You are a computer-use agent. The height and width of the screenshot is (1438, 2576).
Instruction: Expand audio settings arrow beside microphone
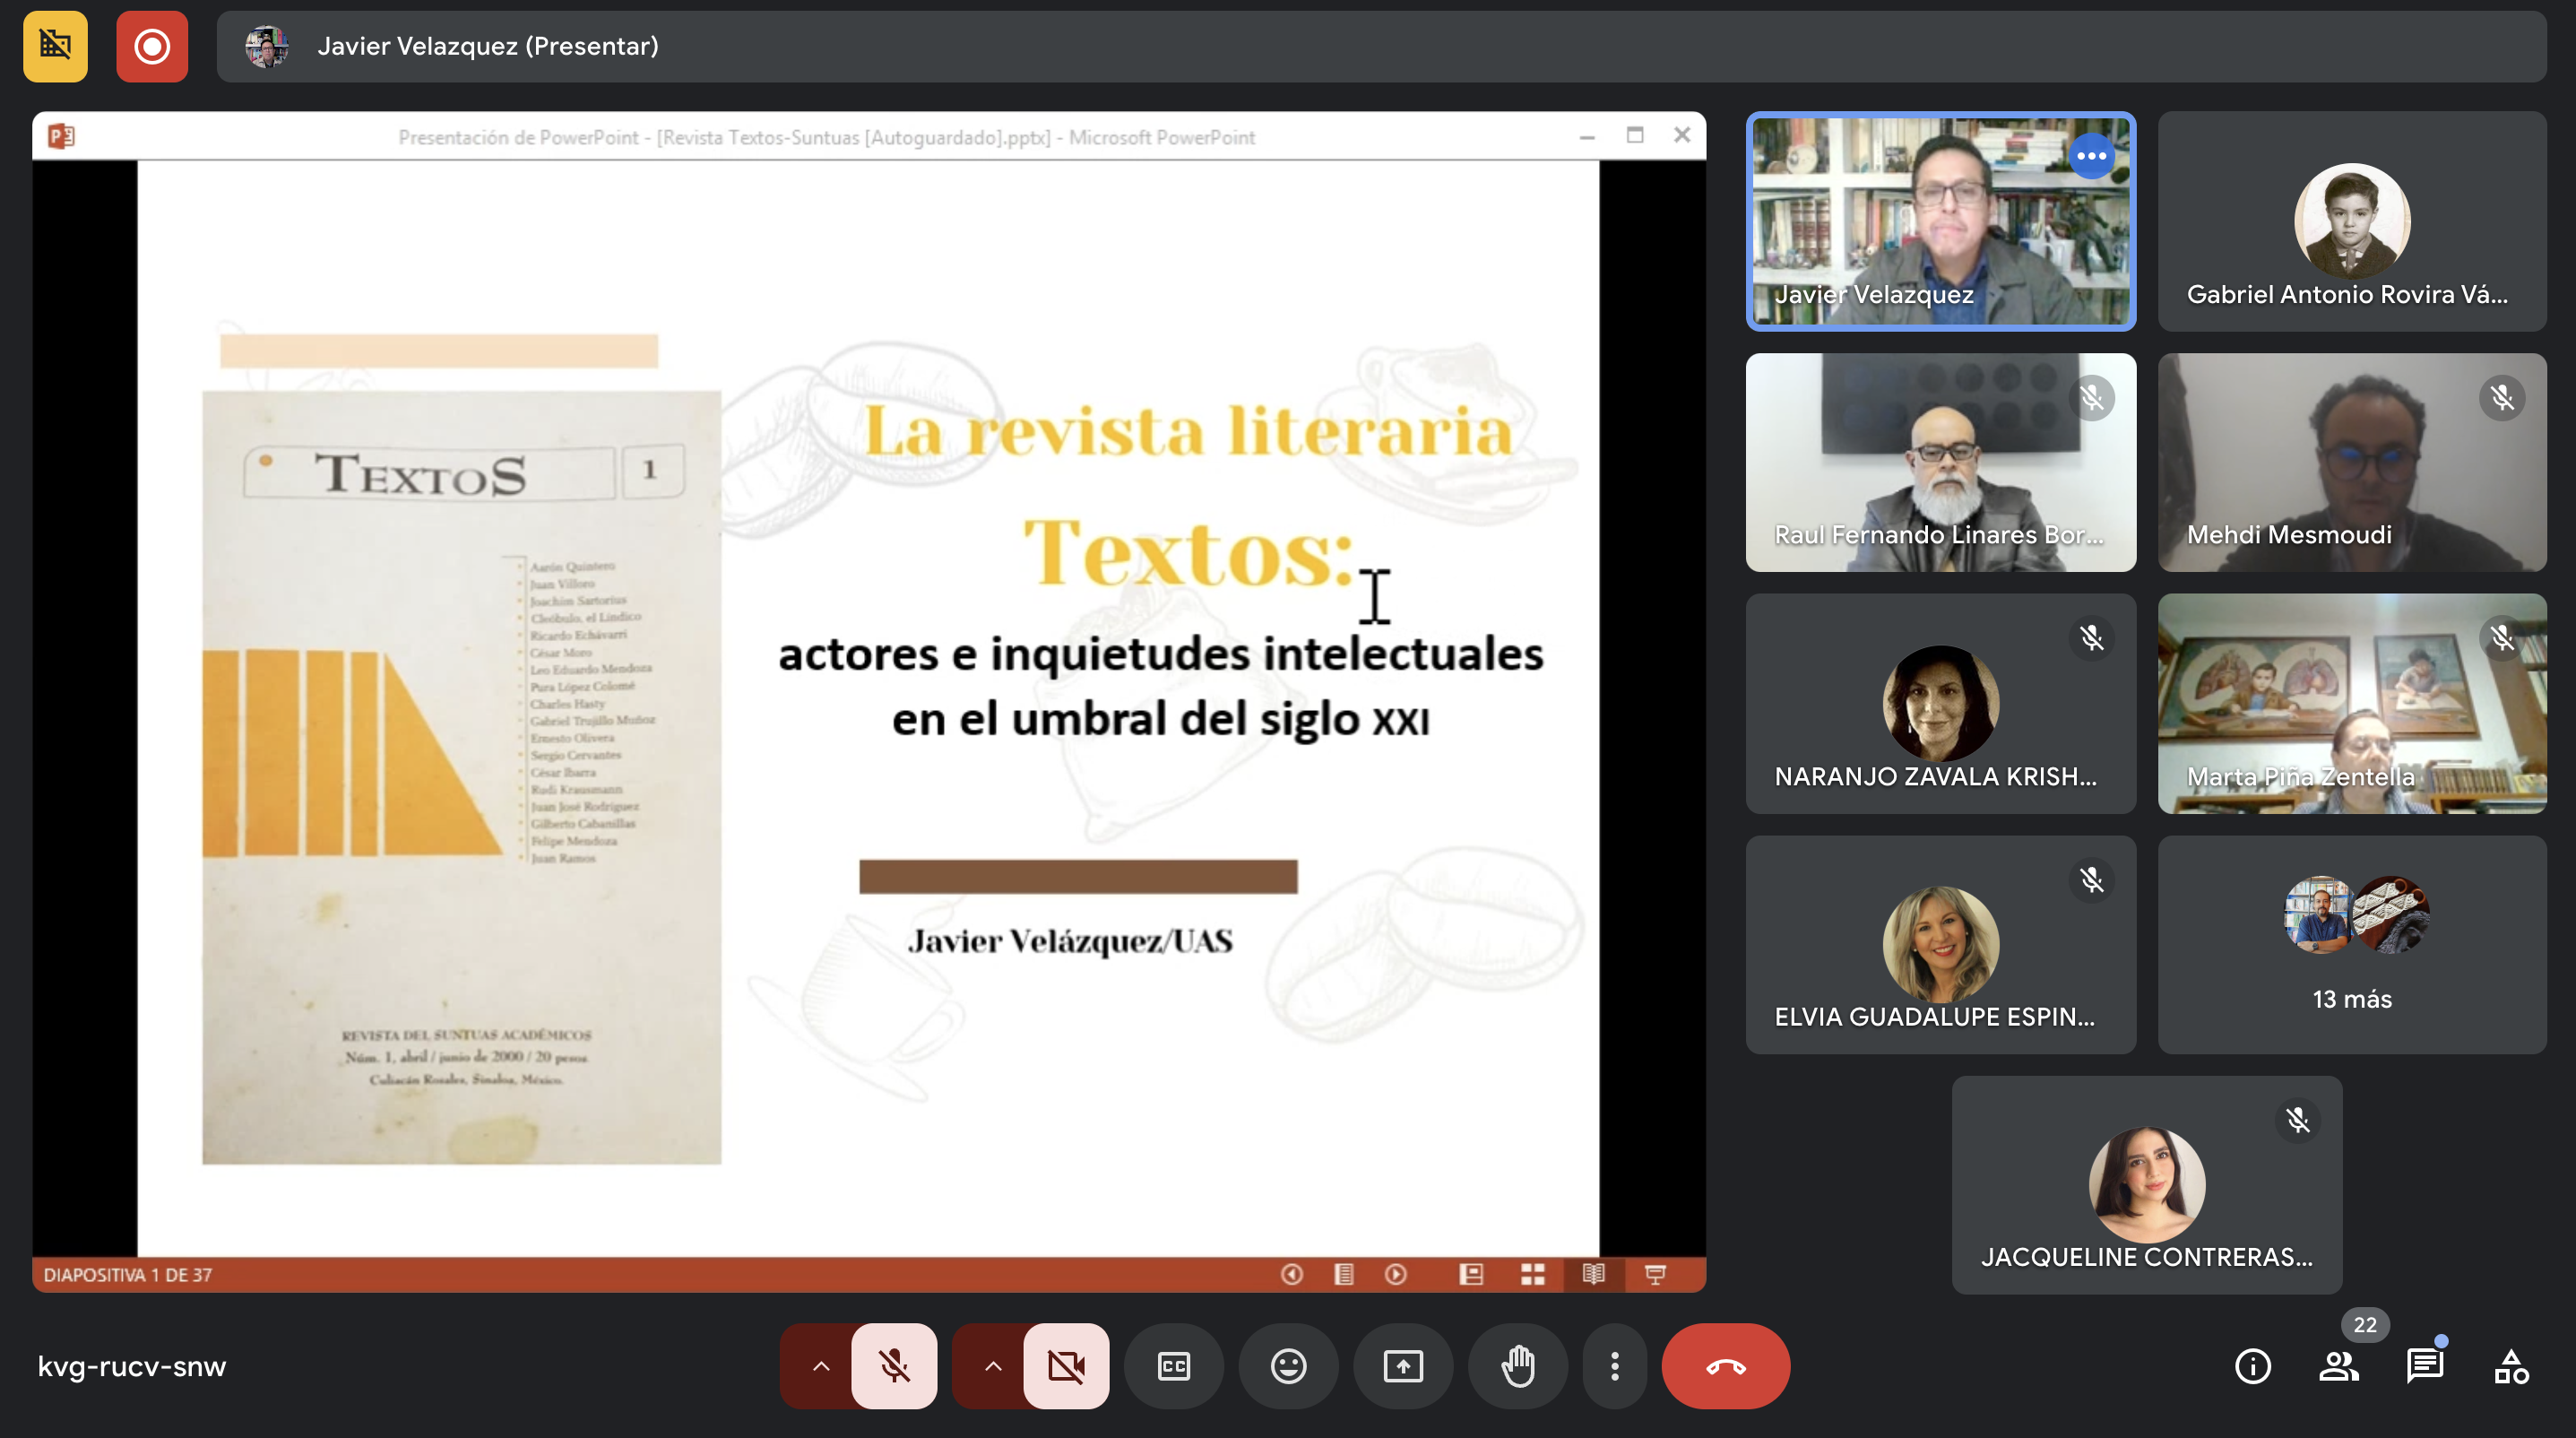point(820,1366)
